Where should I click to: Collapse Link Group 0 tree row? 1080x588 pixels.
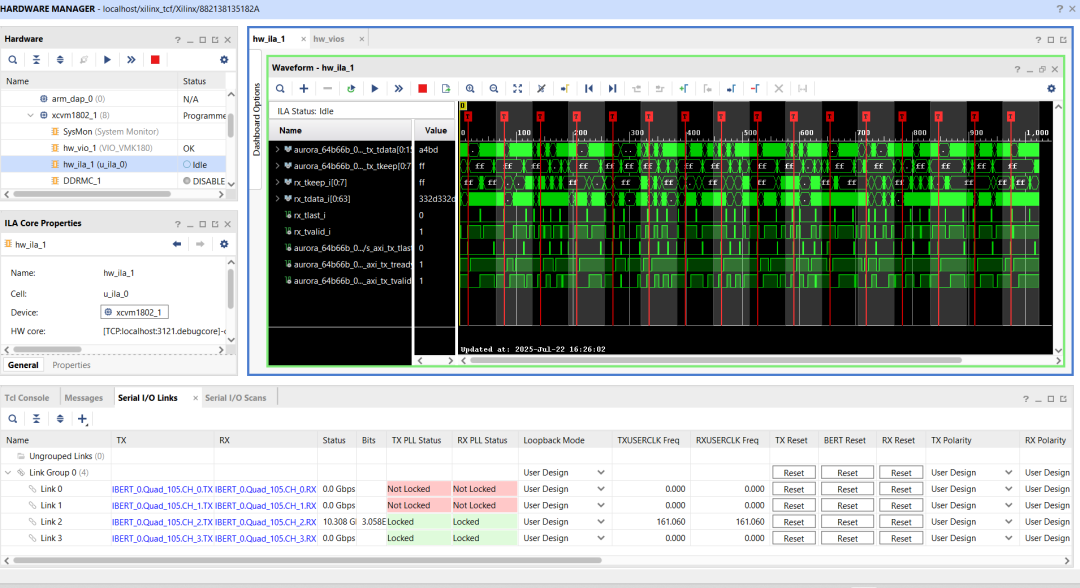coord(10,473)
